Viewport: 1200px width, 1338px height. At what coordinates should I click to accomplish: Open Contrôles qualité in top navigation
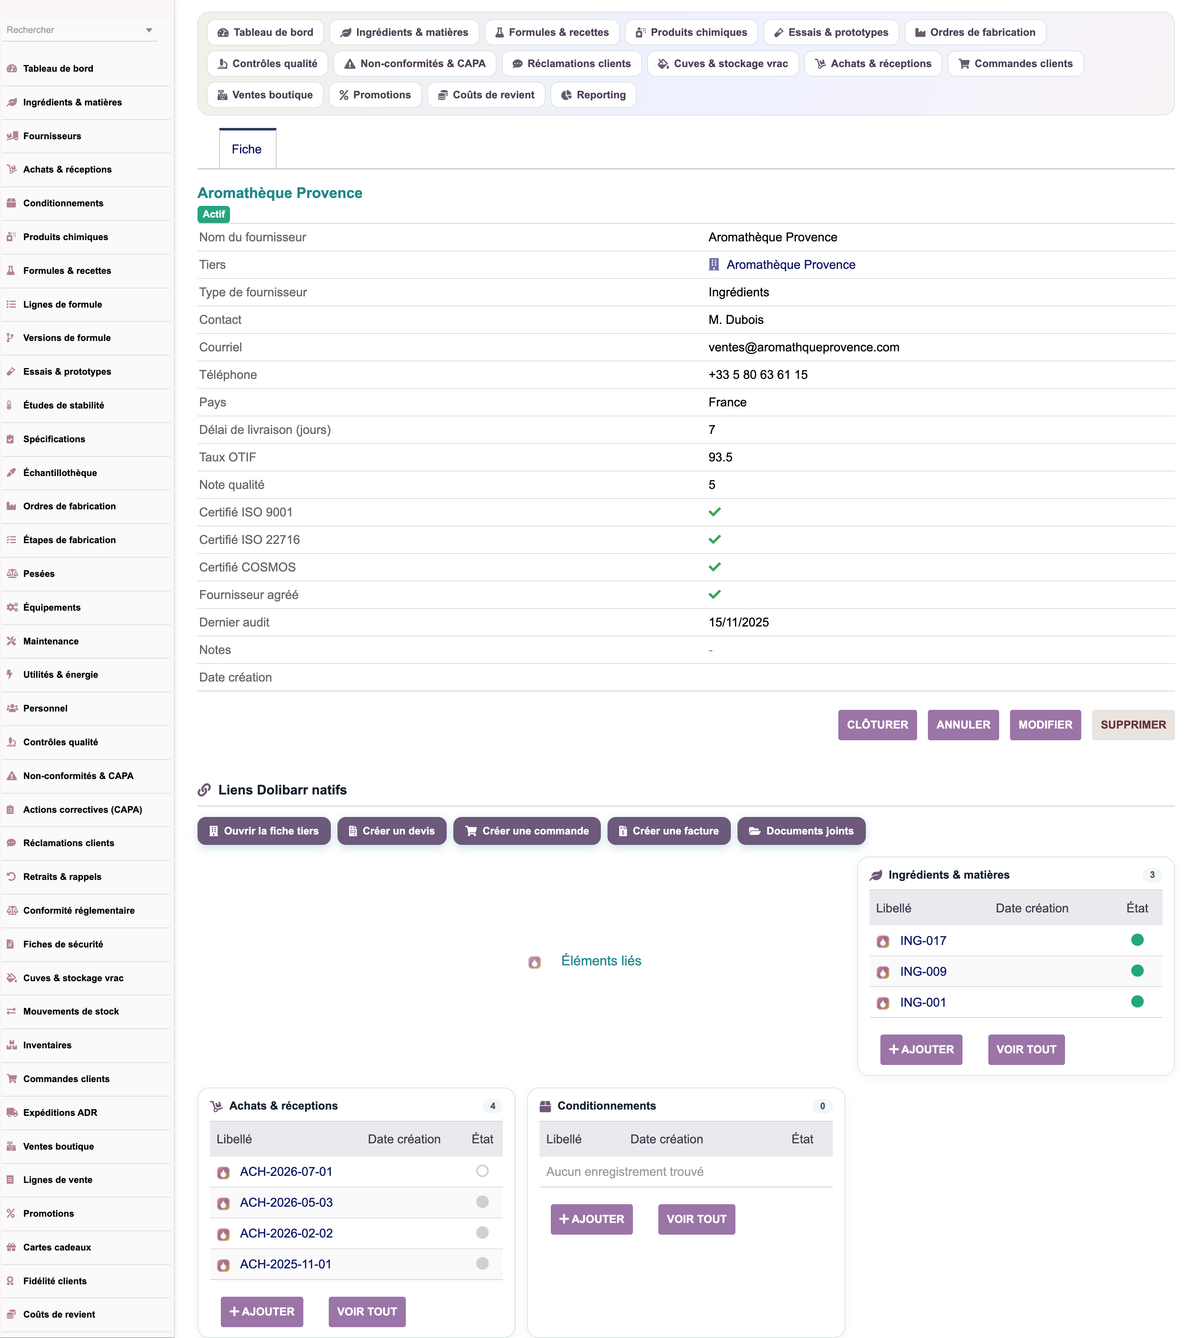(268, 63)
